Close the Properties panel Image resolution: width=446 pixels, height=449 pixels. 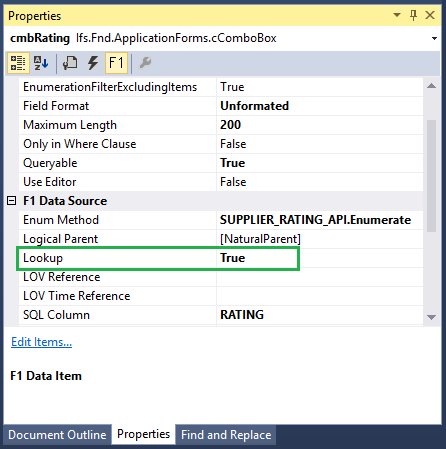[x=430, y=15]
